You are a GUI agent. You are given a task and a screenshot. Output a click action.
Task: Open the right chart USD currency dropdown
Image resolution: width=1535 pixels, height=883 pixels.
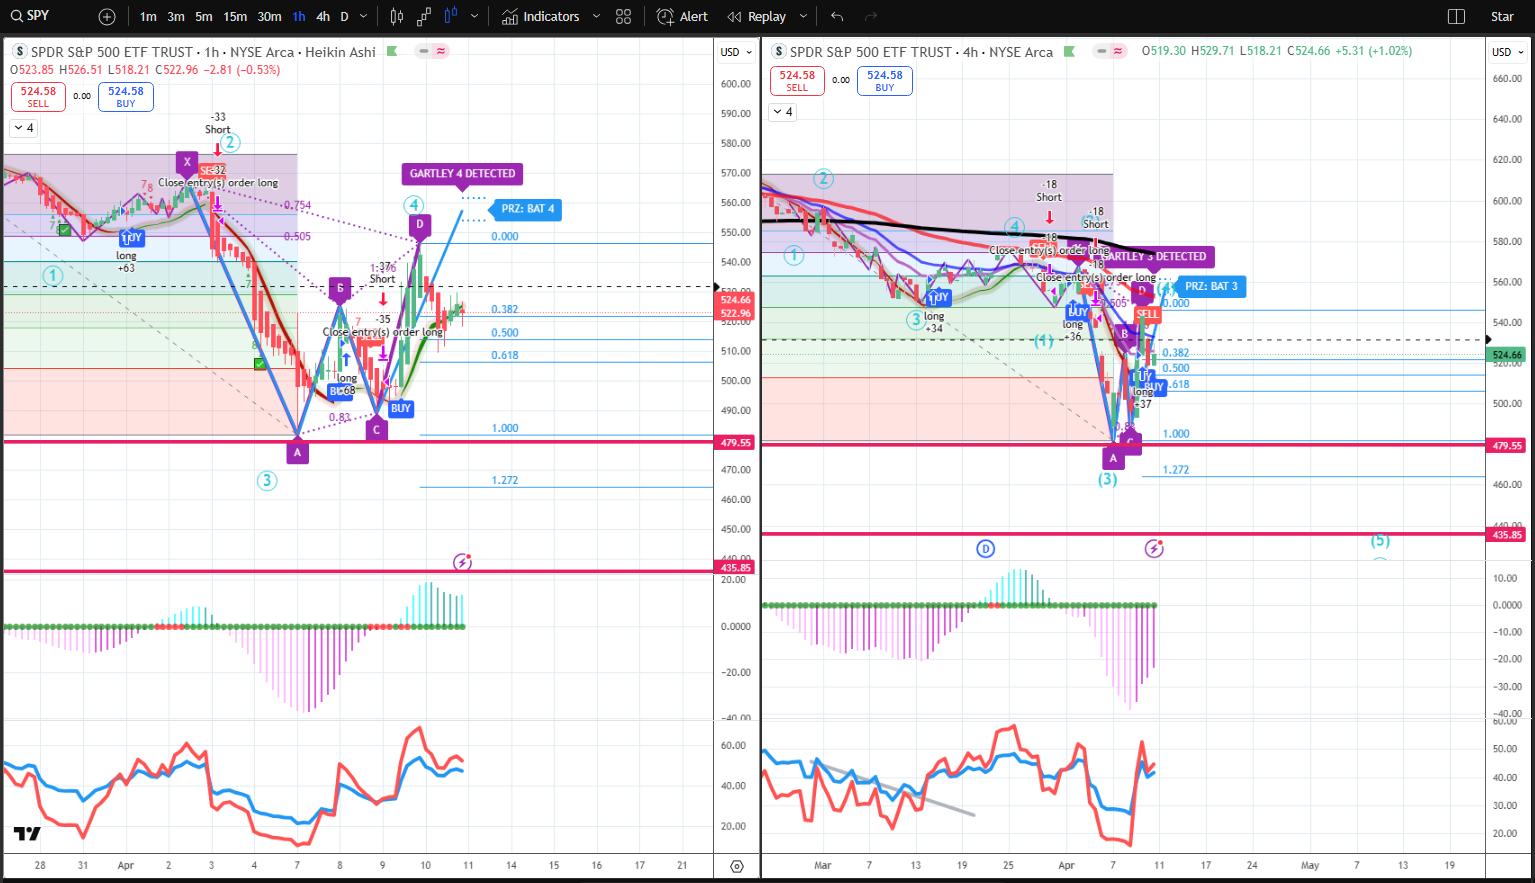pyautogui.click(x=1508, y=52)
